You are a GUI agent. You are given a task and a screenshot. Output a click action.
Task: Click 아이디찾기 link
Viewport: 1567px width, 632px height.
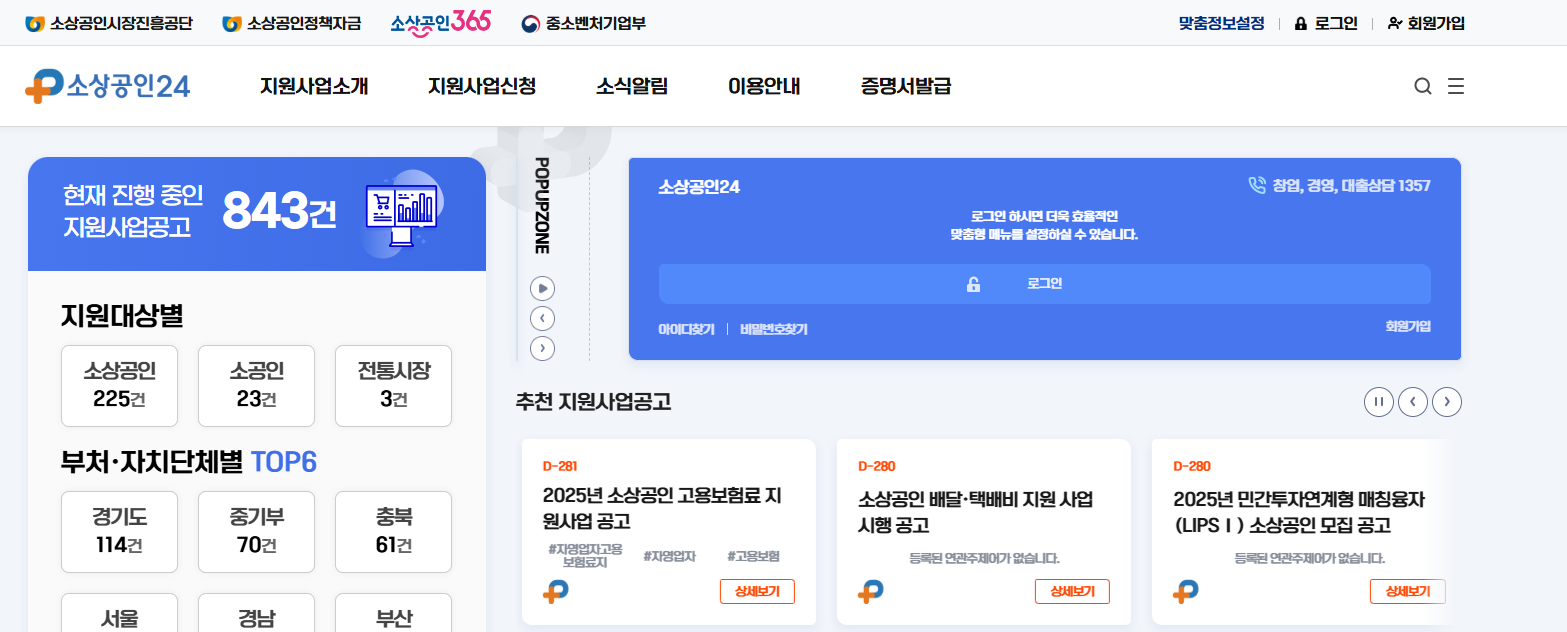click(x=686, y=329)
